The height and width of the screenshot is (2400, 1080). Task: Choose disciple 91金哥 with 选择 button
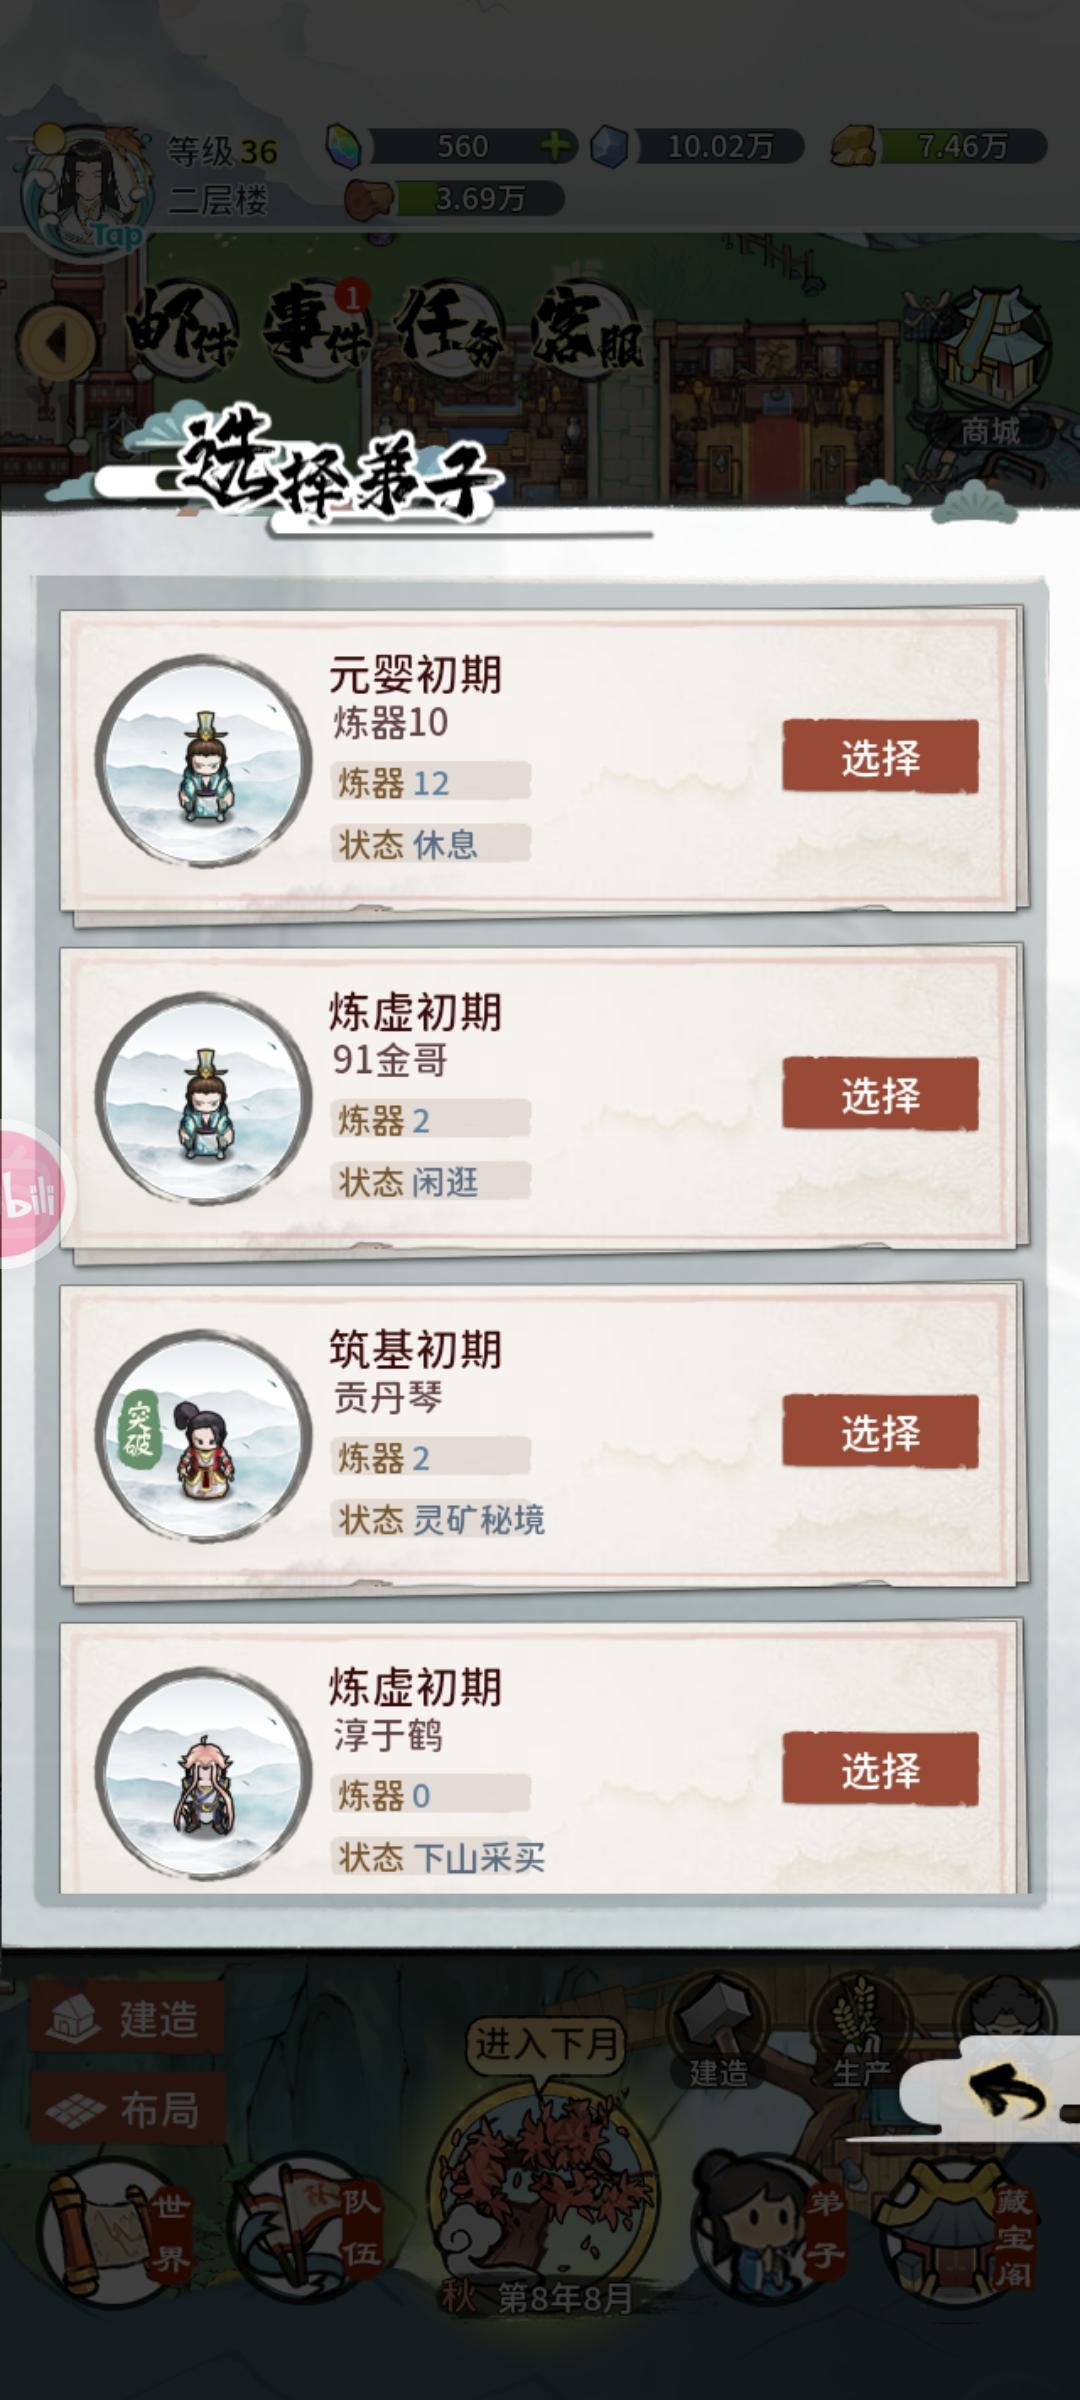[x=880, y=1094]
